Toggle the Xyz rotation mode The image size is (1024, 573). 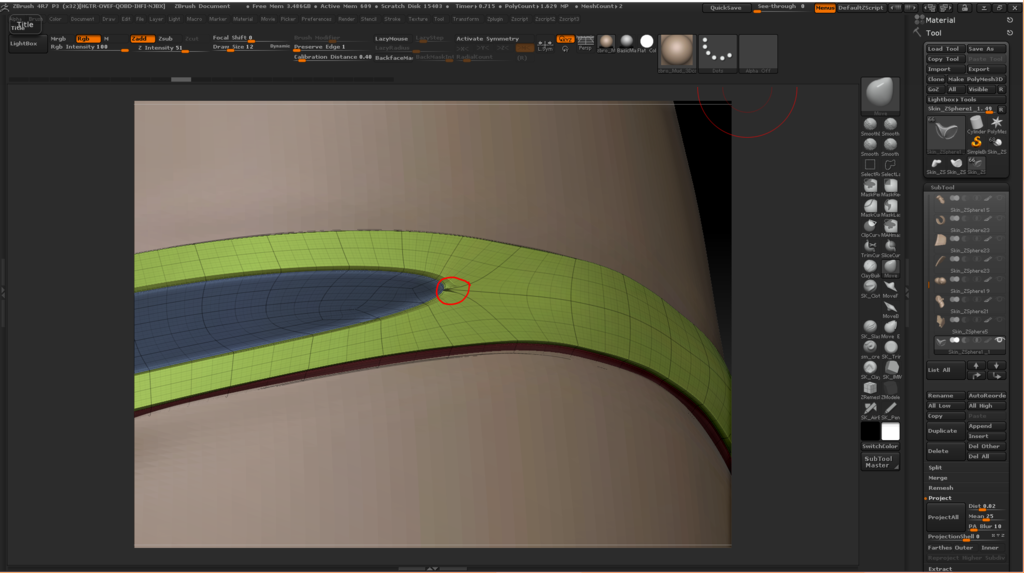point(565,39)
